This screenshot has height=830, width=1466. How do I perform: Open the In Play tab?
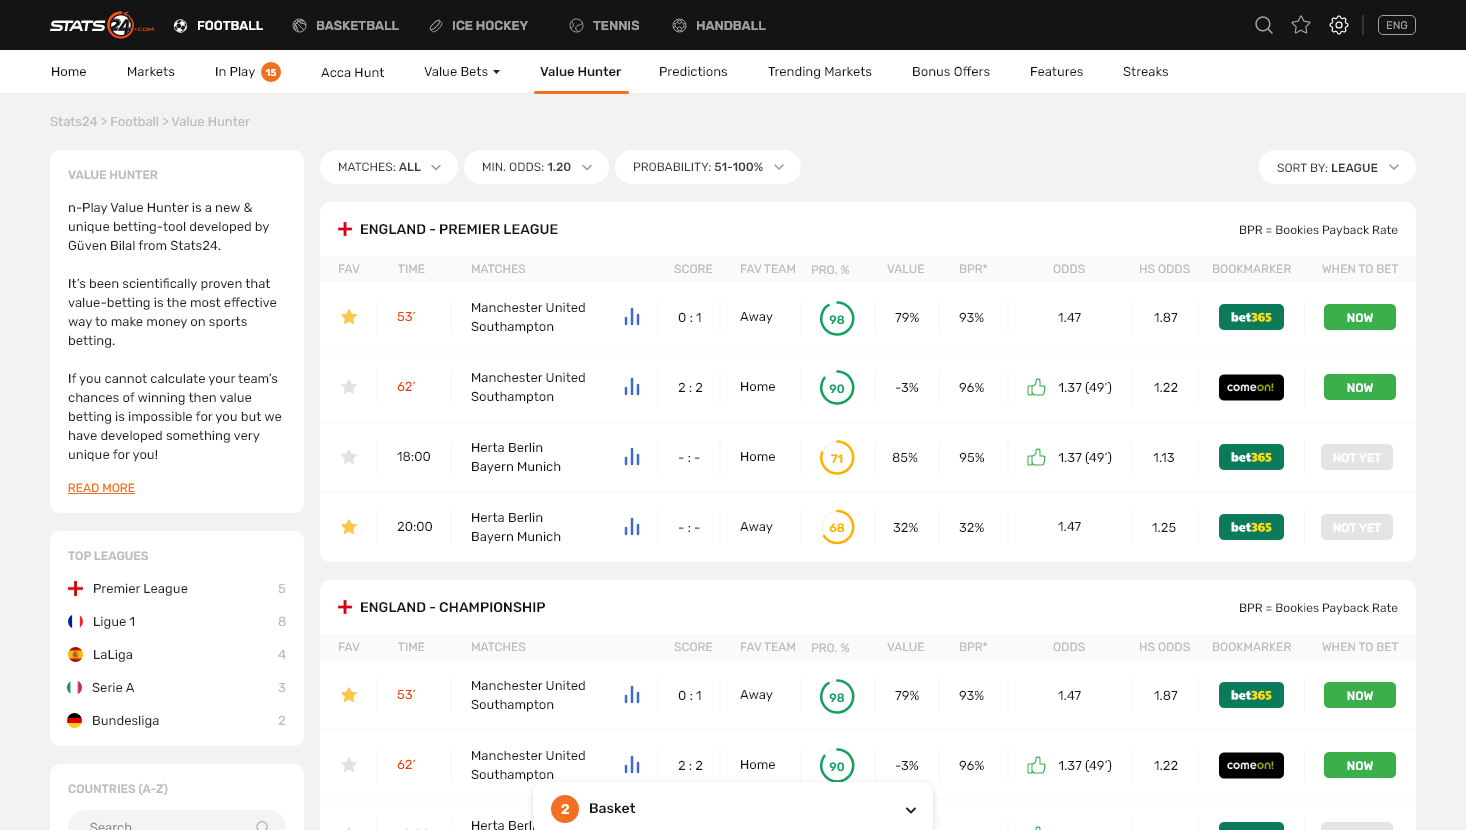coord(235,72)
